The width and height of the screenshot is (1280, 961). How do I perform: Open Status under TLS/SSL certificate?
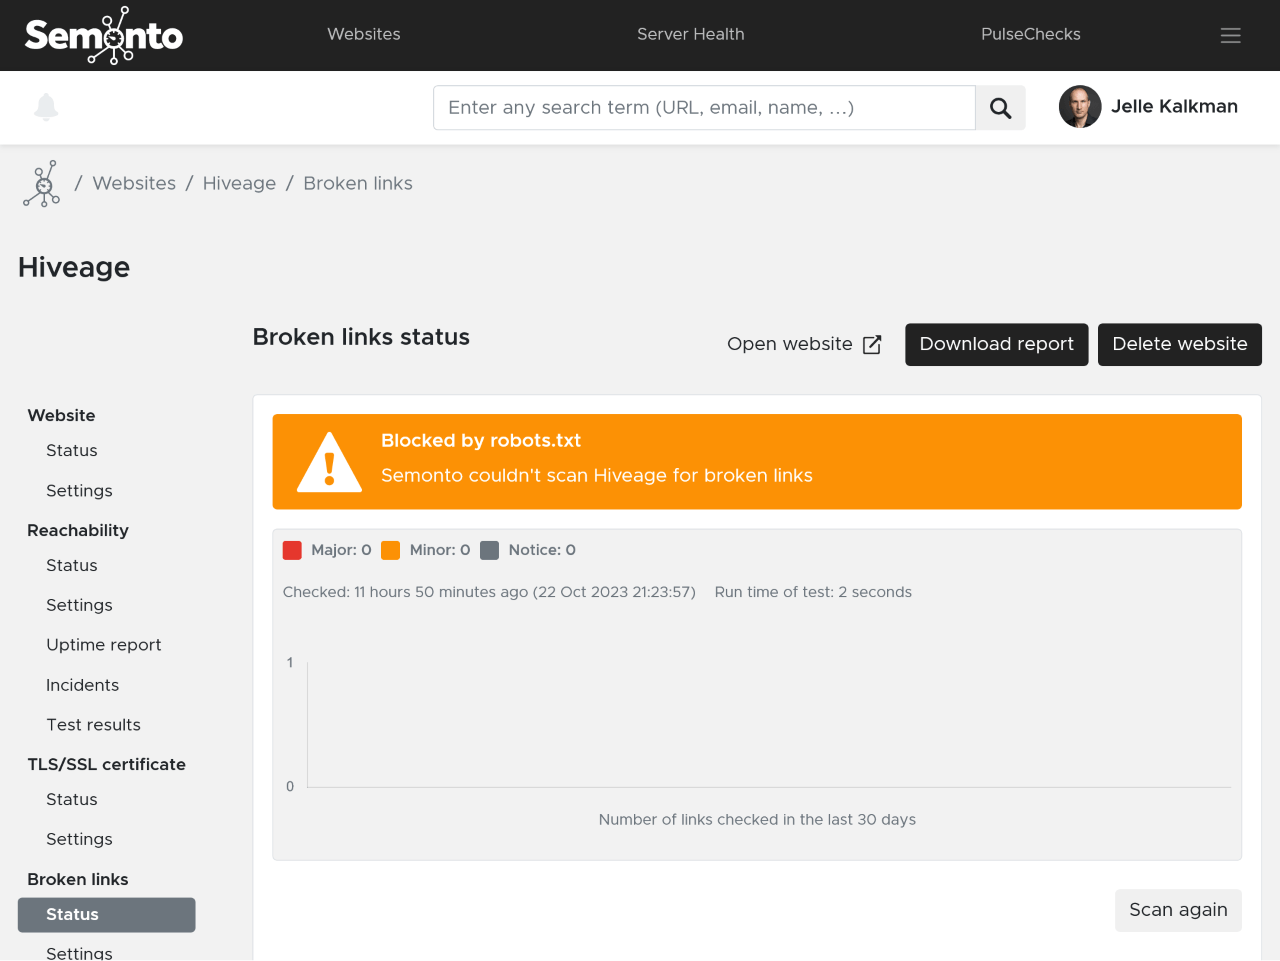point(72,800)
